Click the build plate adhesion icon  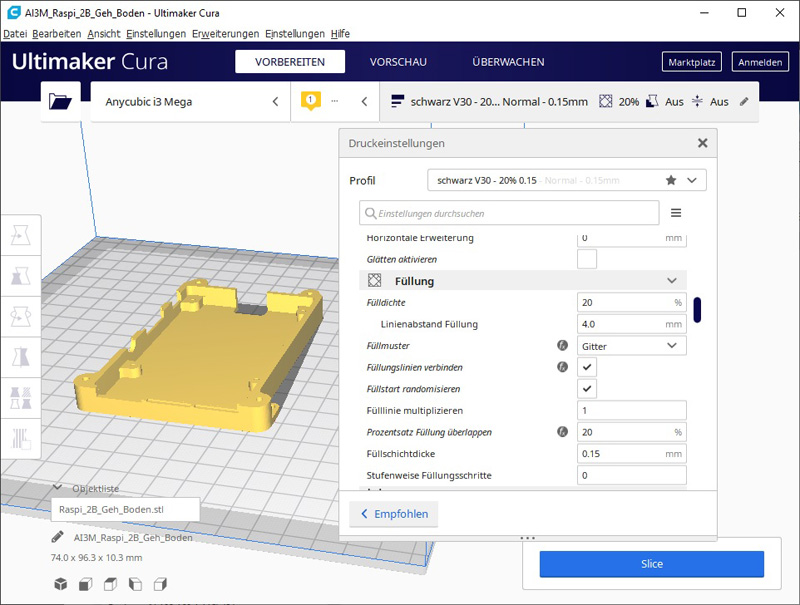click(697, 101)
